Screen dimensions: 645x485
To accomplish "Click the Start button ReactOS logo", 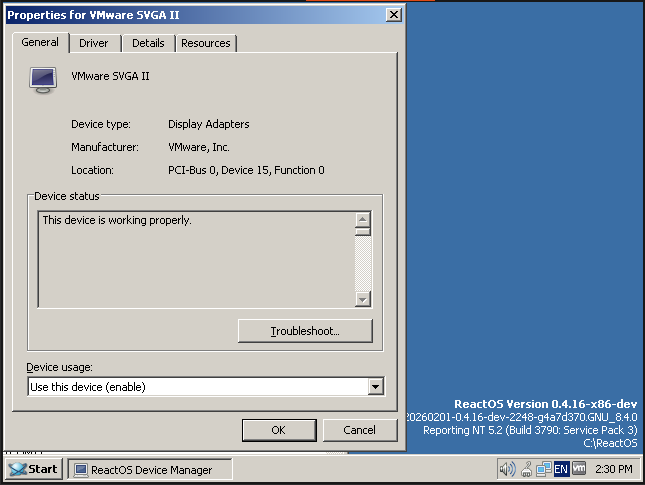I will 18,469.
